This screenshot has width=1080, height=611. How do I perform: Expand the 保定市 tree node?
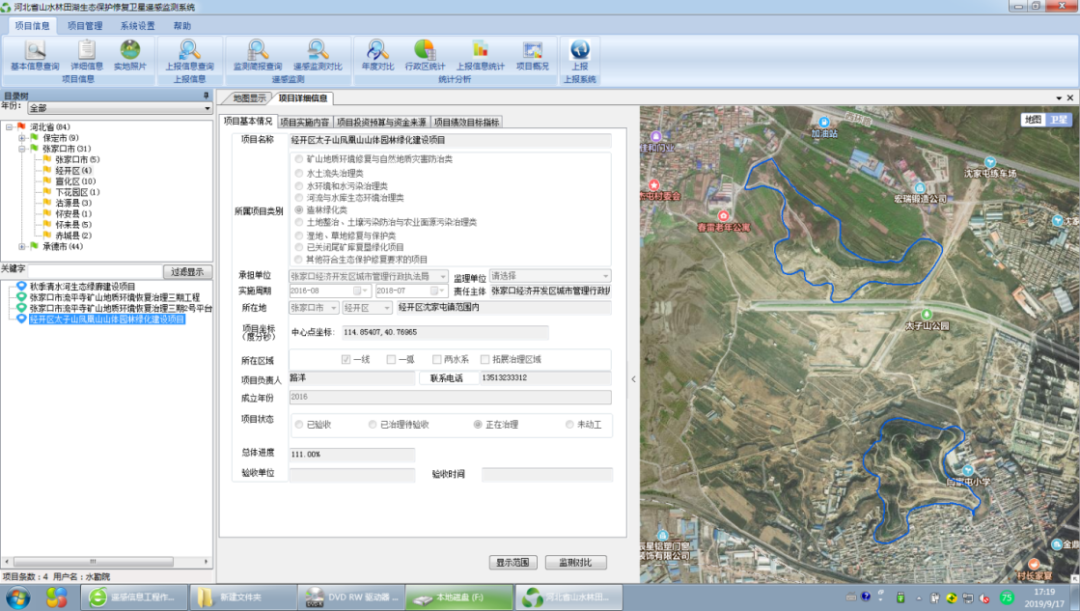point(22,138)
